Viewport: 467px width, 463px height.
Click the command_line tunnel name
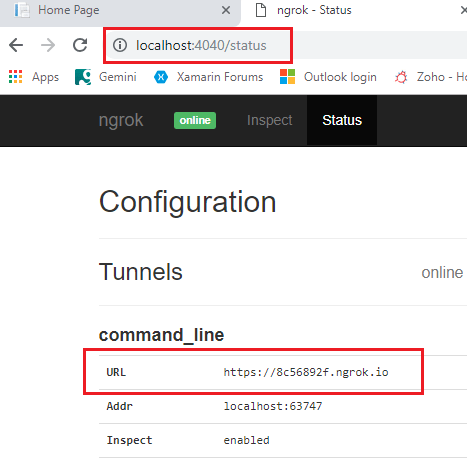tap(161, 335)
